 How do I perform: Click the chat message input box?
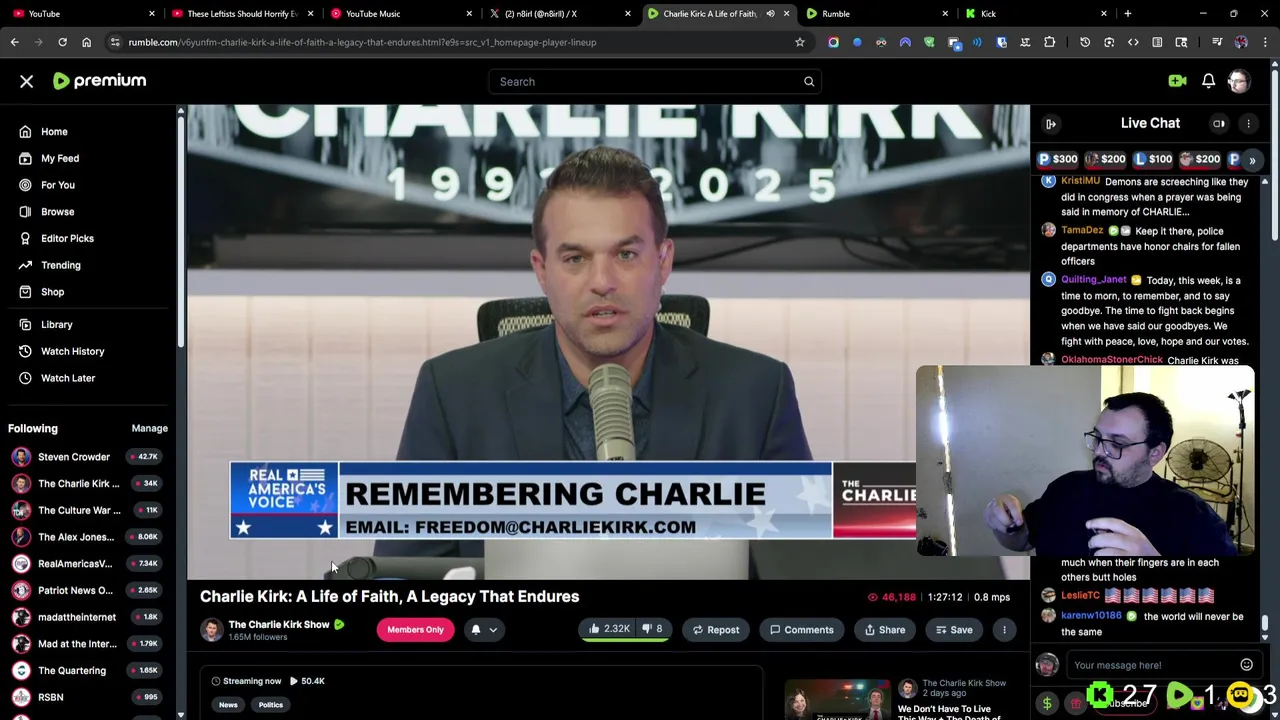[1153, 665]
